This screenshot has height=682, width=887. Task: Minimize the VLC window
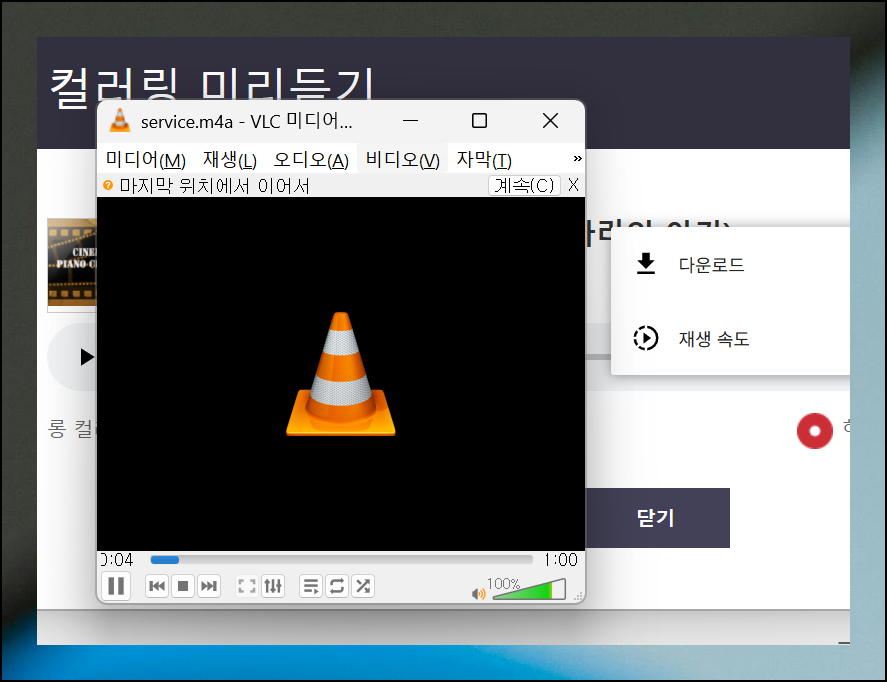411,120
